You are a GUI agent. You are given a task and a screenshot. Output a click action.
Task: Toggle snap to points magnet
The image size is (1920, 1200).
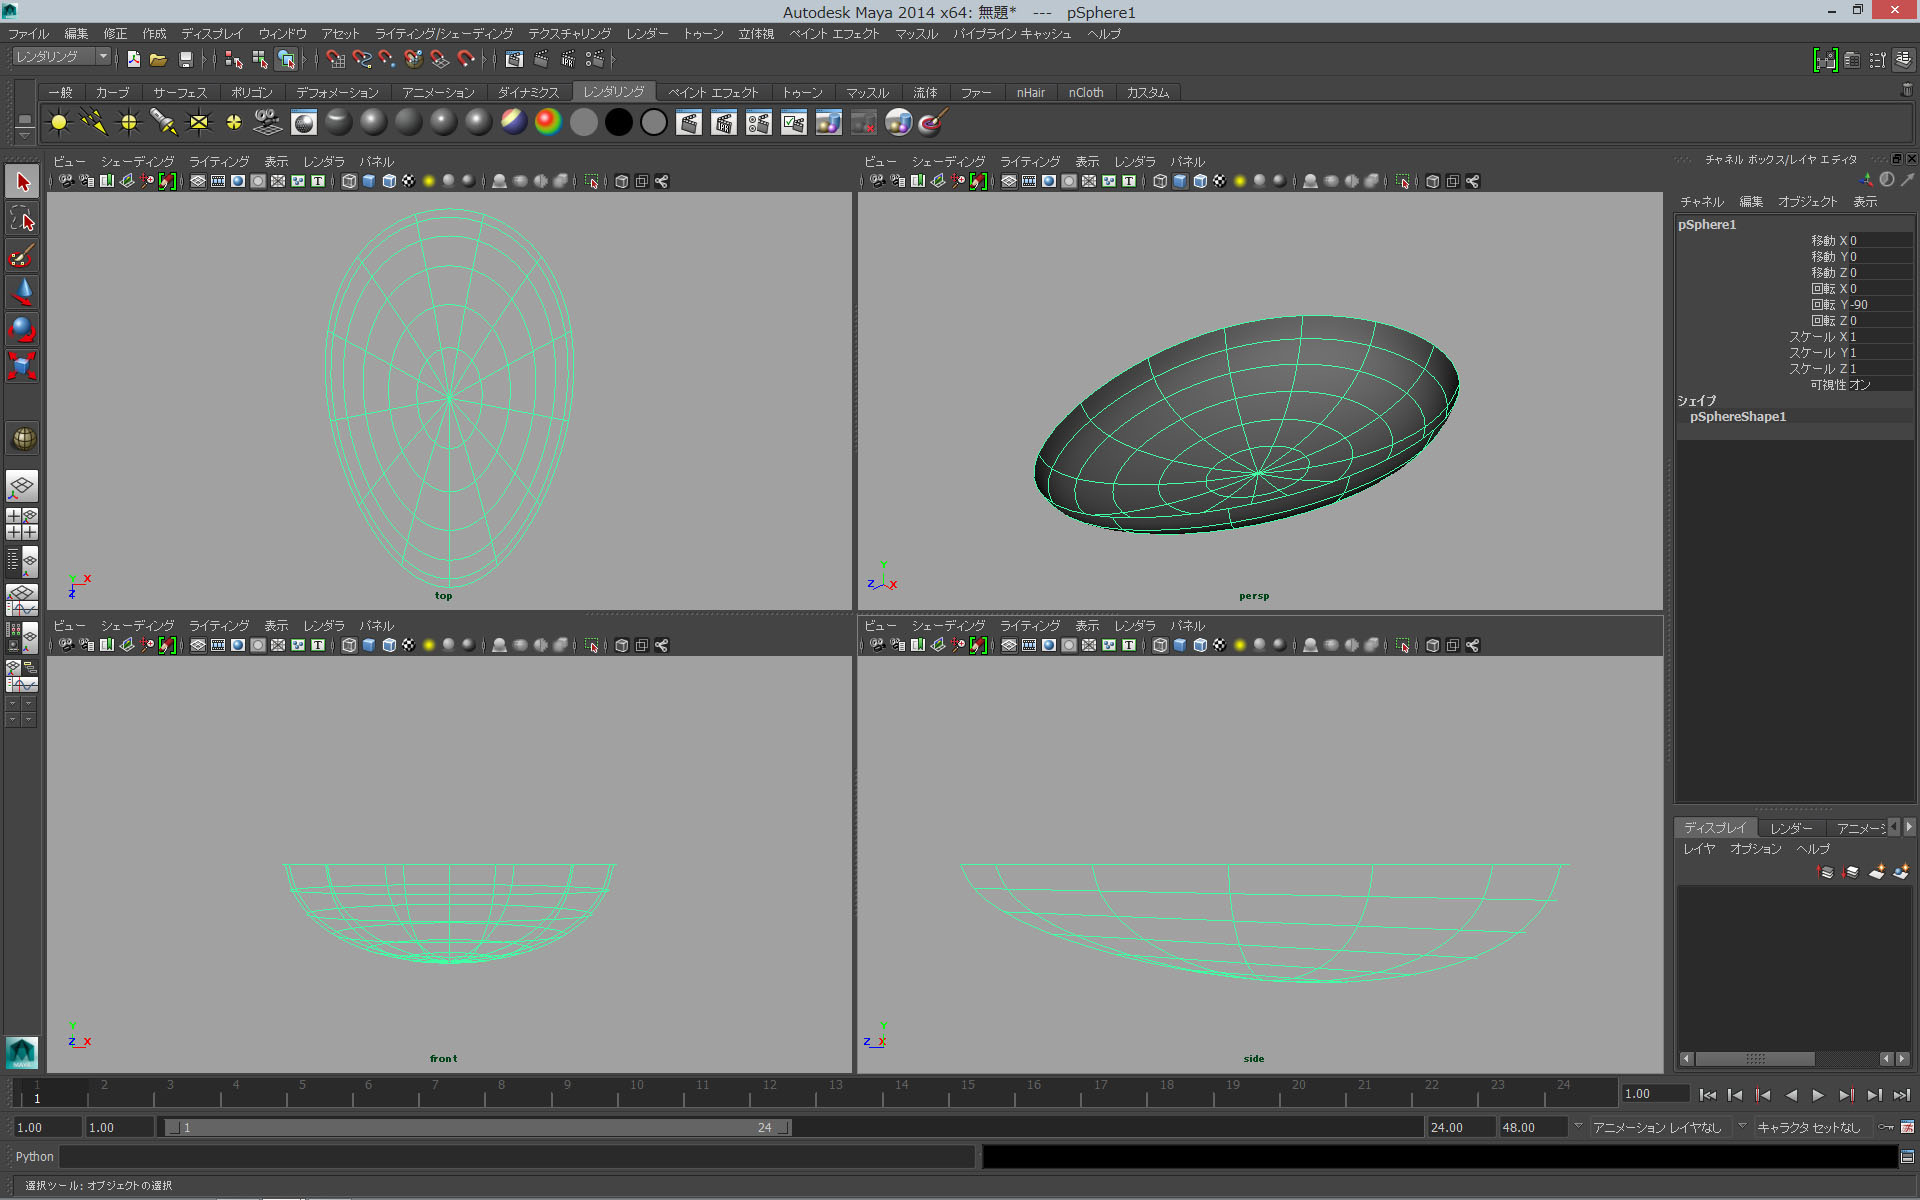pos(387,60)
